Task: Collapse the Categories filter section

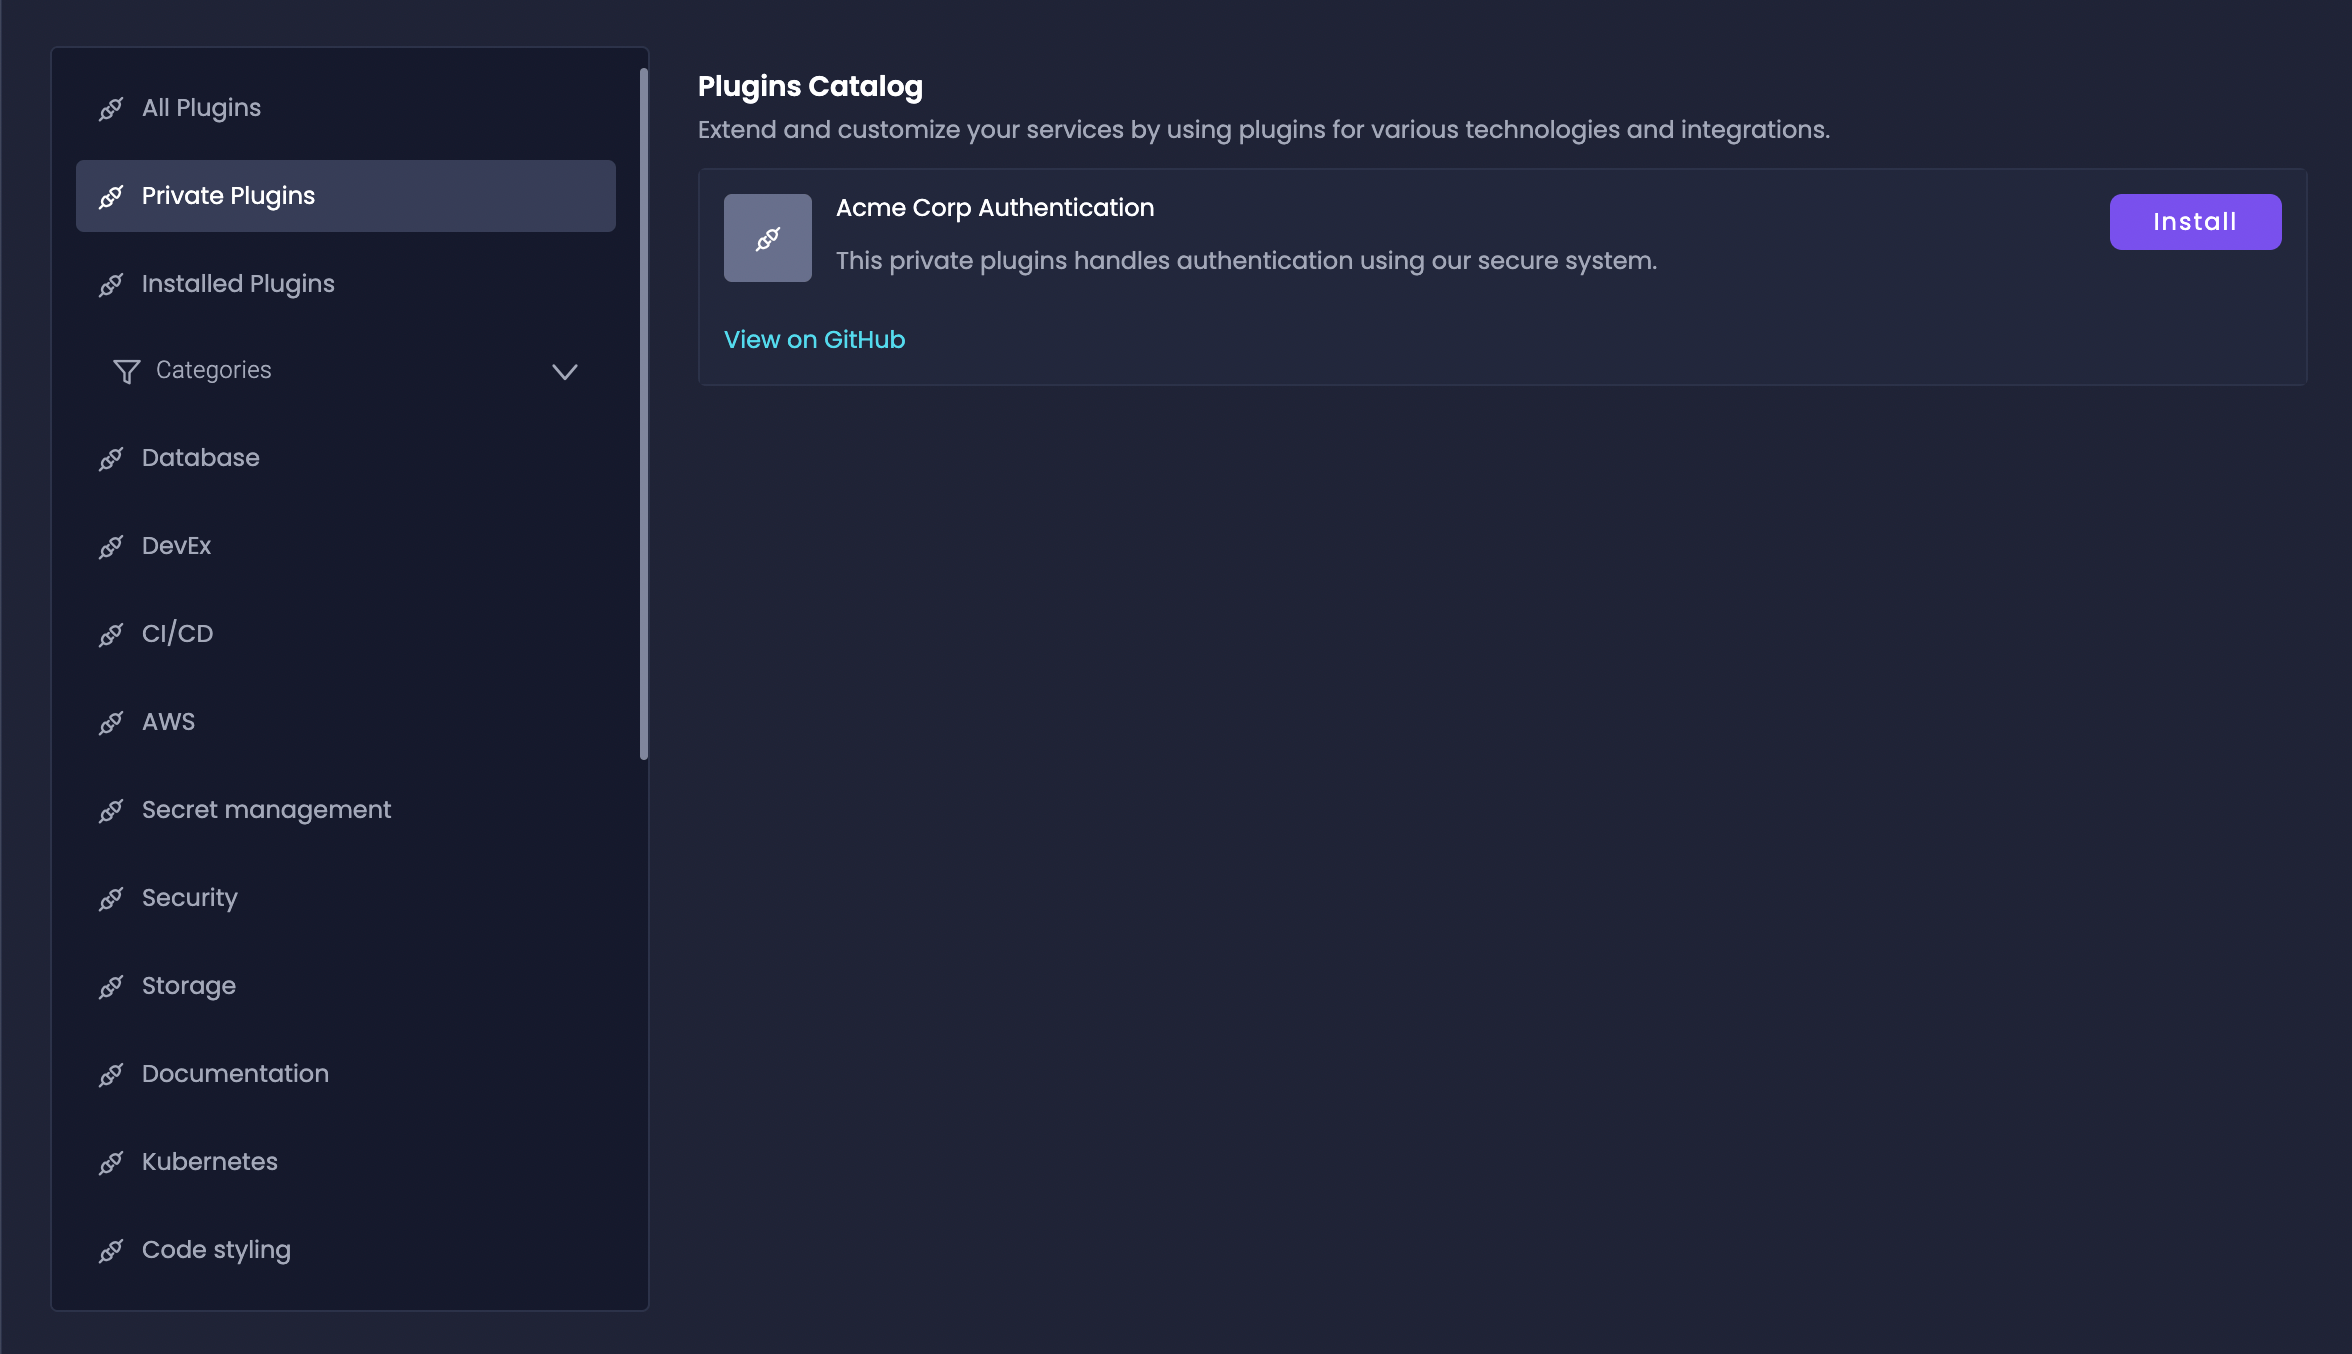Action: 562,370
